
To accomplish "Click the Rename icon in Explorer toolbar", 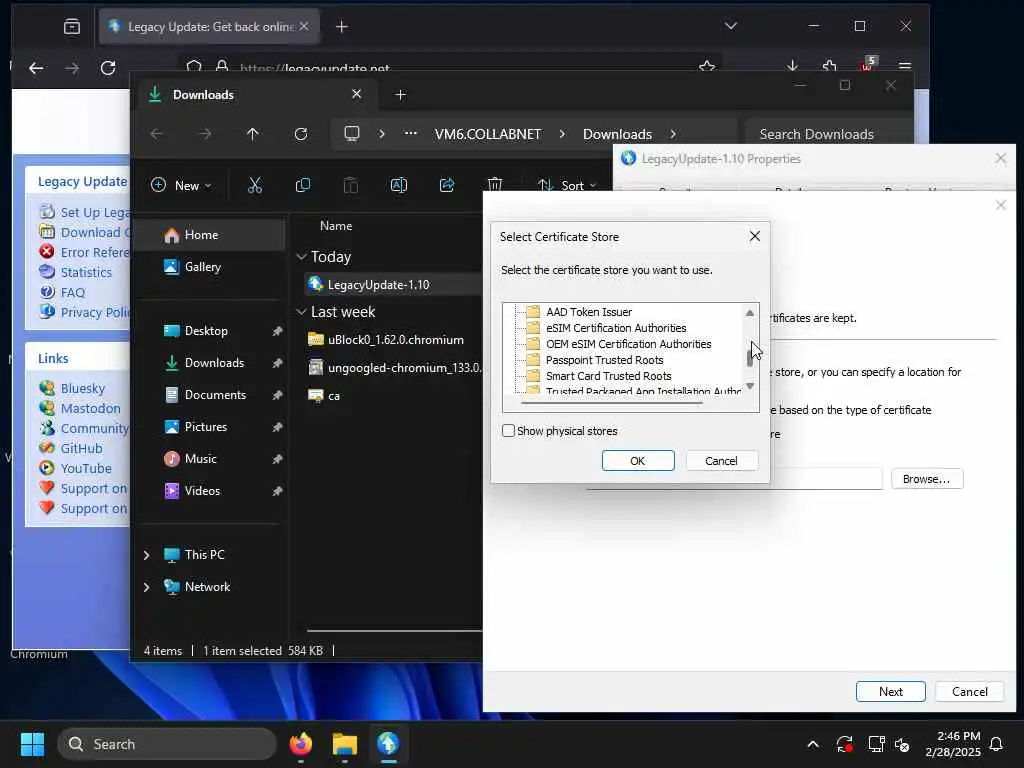I will click(398, 185).
